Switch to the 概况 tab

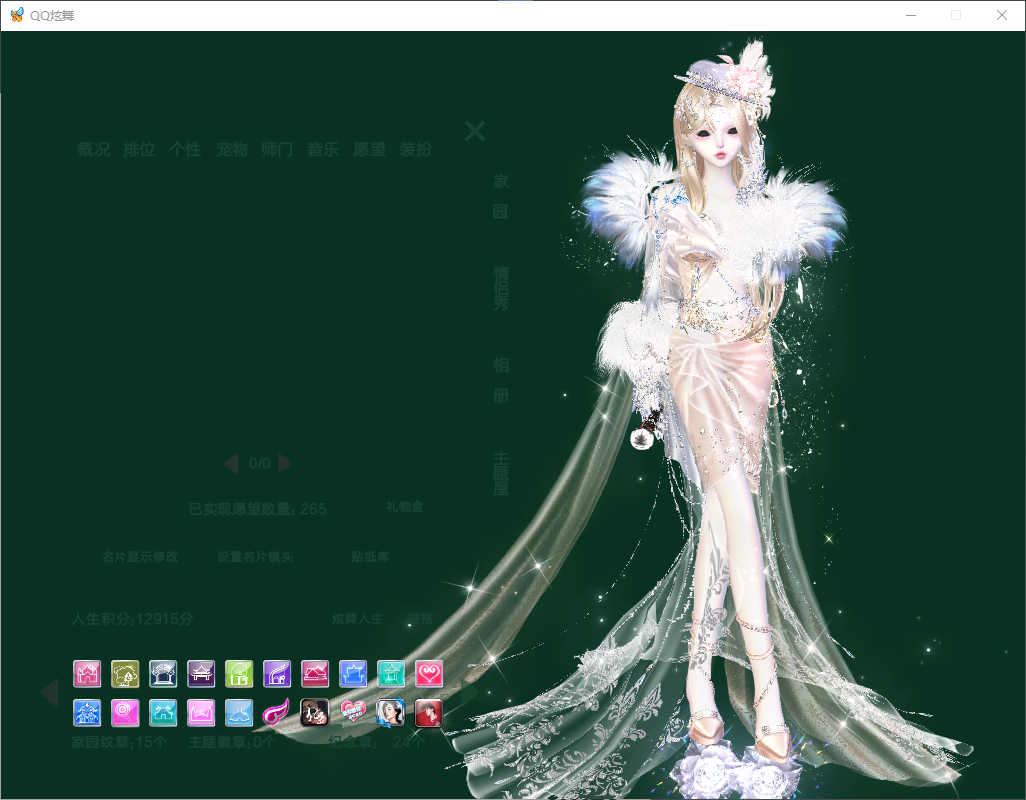pos(94,150)
